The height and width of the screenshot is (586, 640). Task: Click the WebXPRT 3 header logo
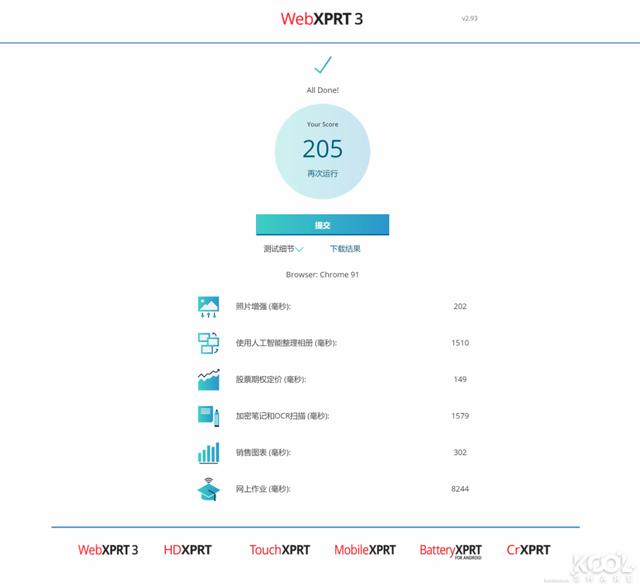point(322,19)
